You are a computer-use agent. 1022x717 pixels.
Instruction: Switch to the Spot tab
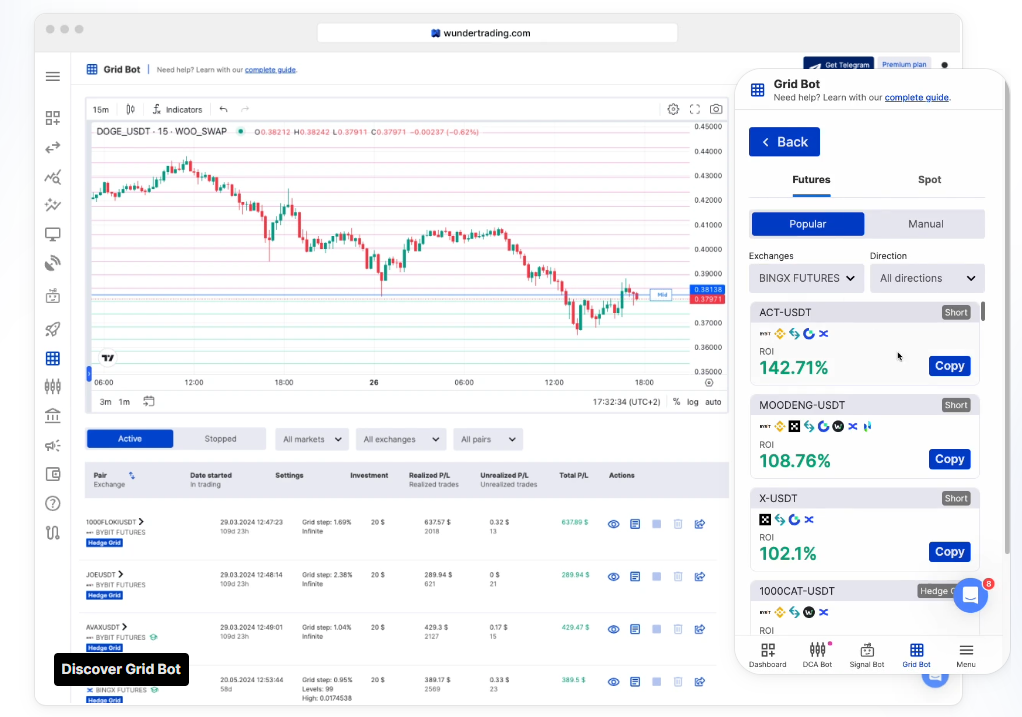pyautogui.click(x=928, y=180)
